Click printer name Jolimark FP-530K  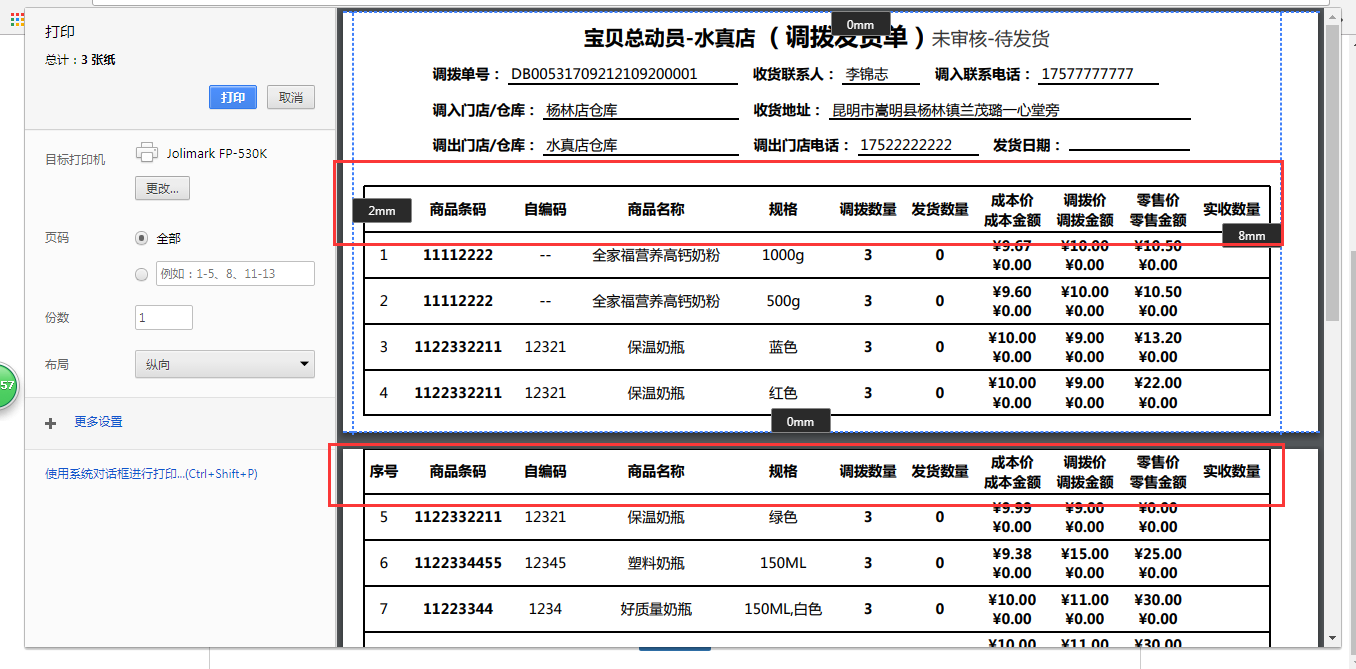217,154
